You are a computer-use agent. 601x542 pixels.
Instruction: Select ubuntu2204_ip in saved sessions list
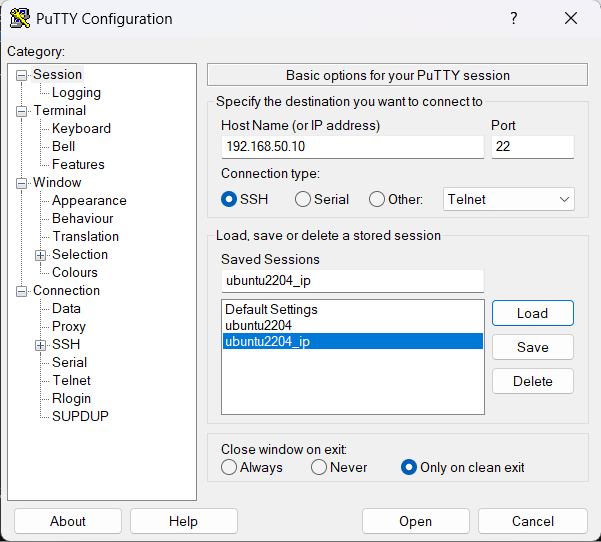[x=353, y=341]
